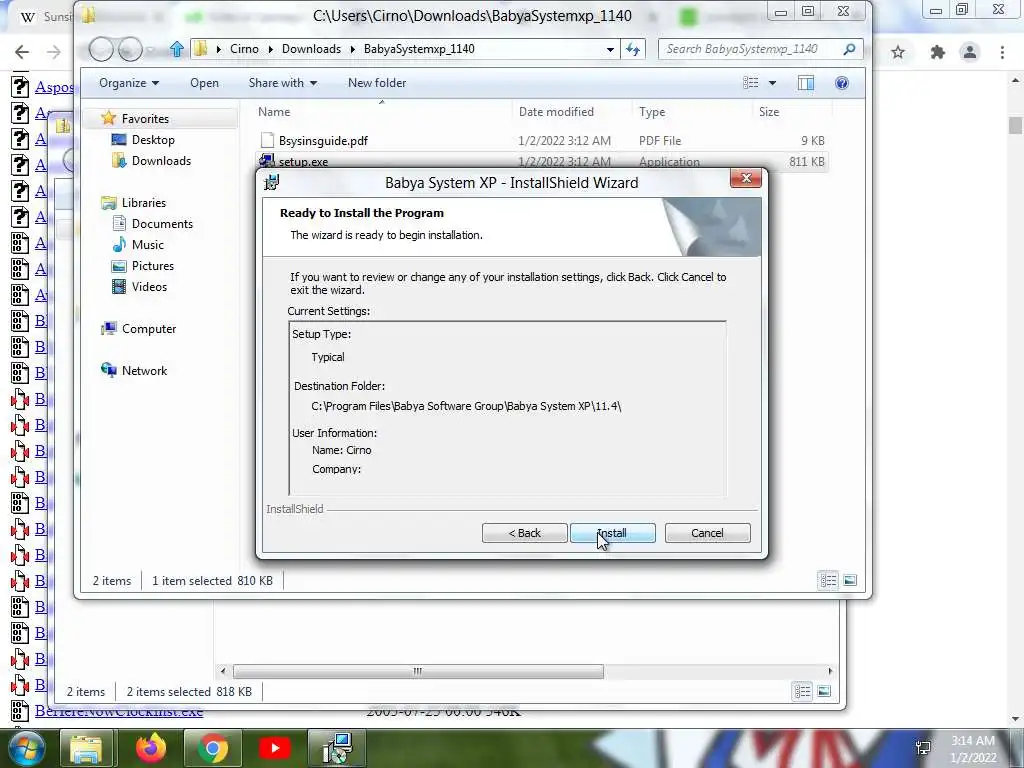
Task: Sort files by Name column header
Action: coord(274,112)
